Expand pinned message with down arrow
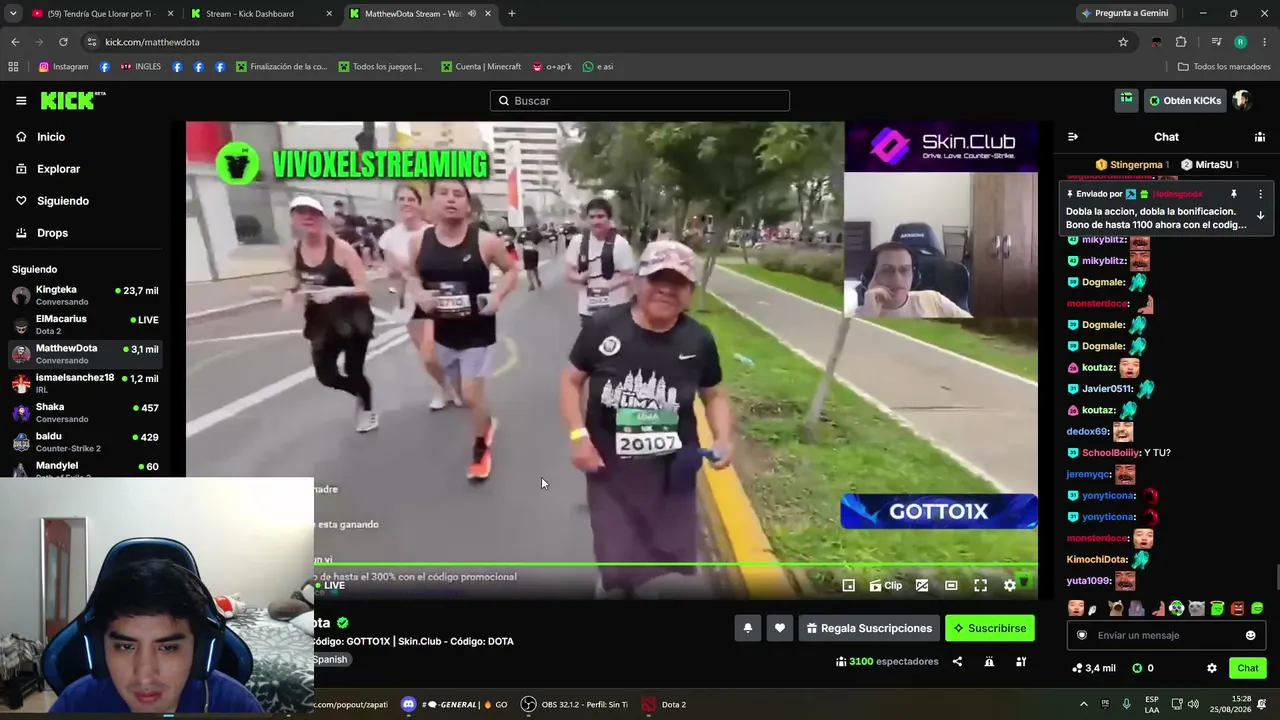 (1260, 215)
